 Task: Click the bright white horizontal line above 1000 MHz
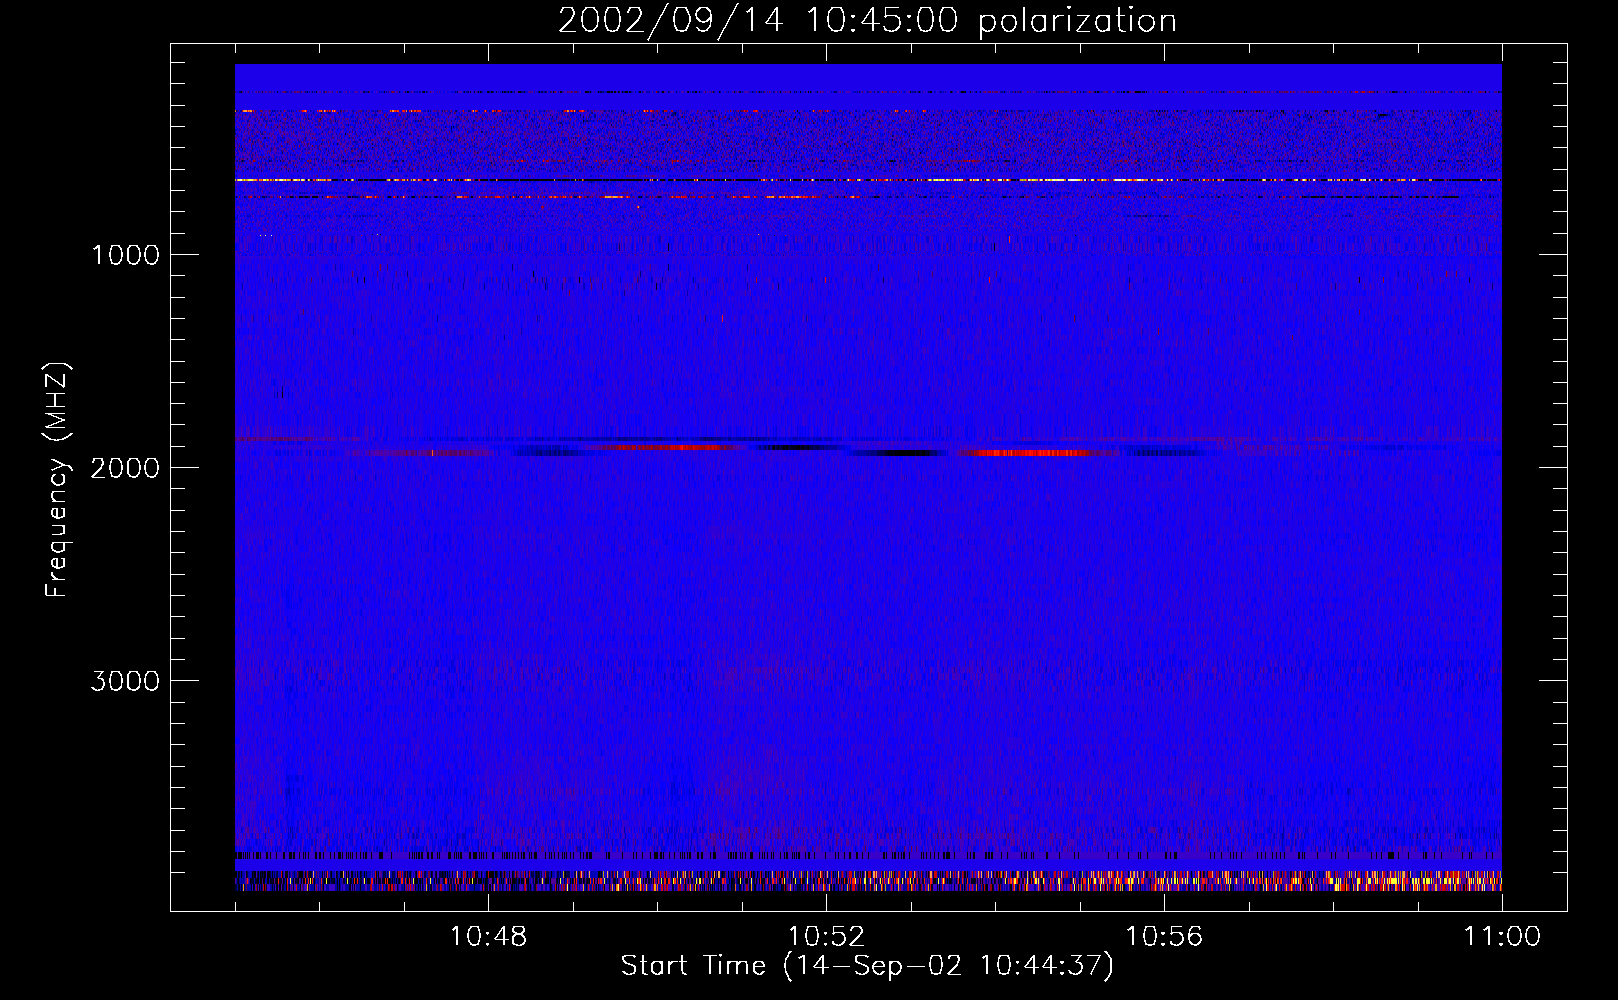pyautogui.click(x=868, y=180)
